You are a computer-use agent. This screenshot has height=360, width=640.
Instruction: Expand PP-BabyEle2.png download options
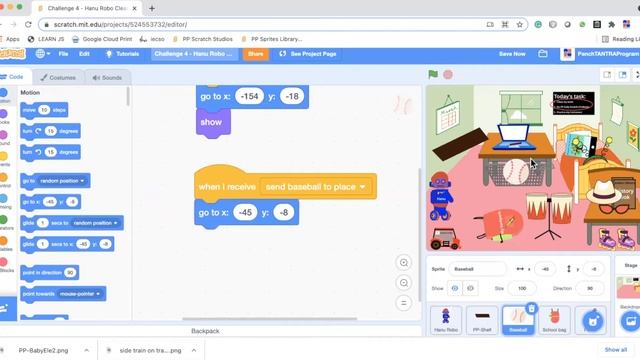(87, 350)
